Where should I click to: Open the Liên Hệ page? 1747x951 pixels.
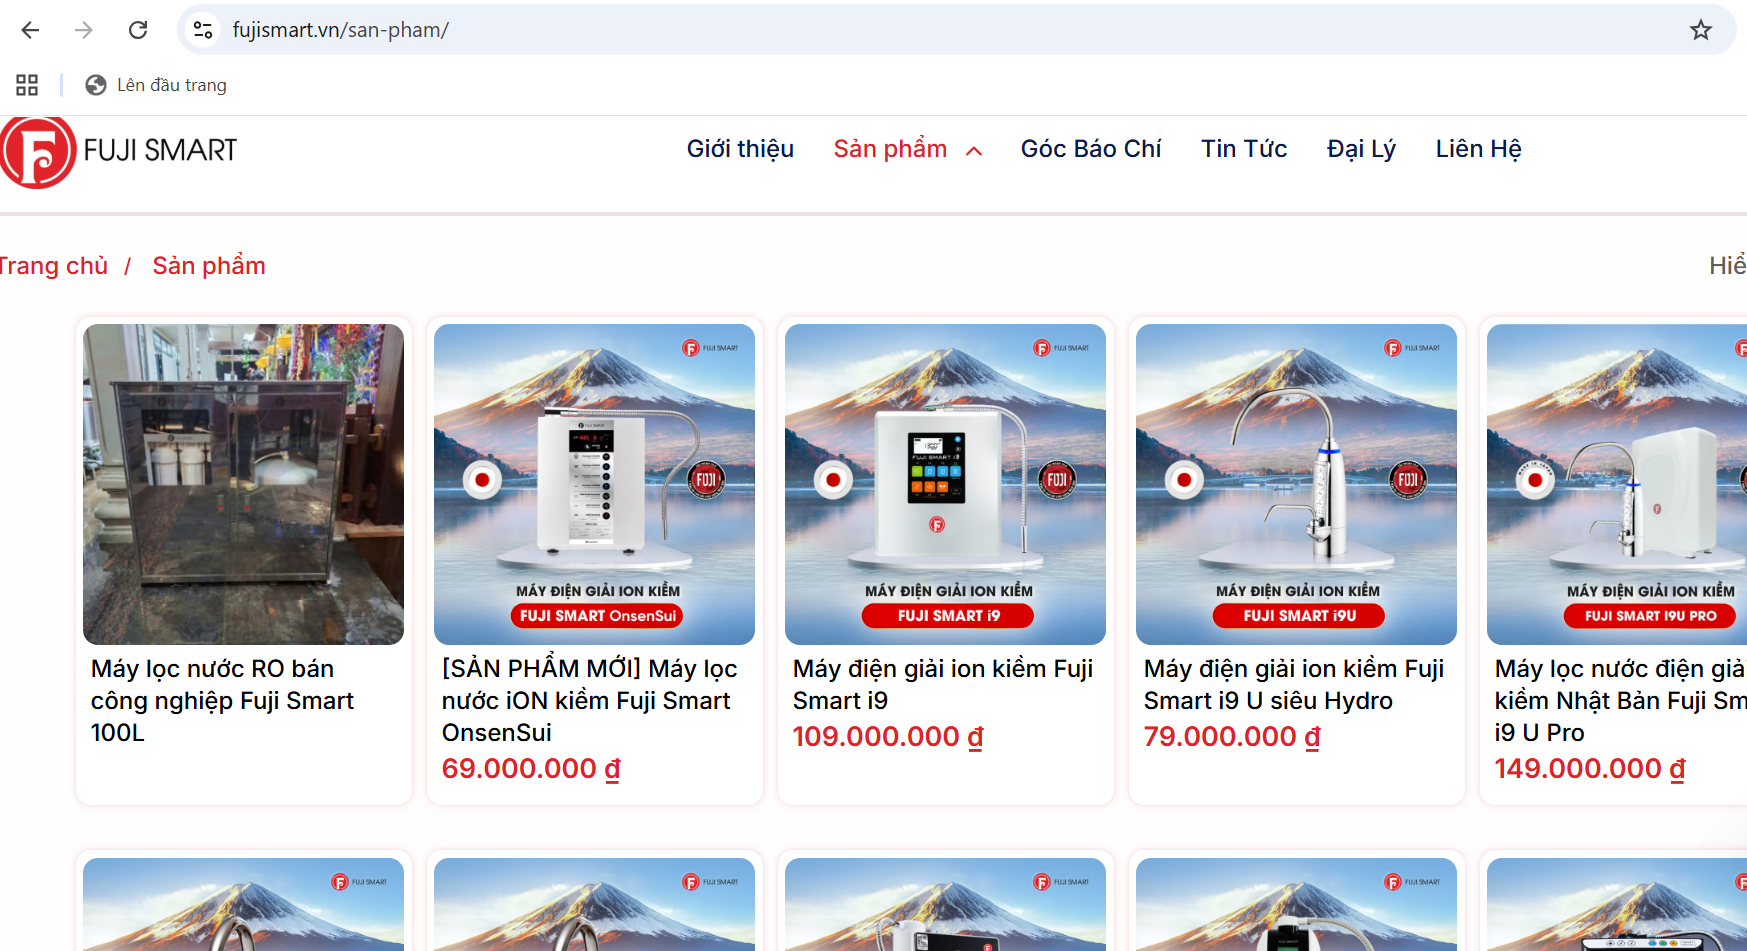(x=1477, y=149)
